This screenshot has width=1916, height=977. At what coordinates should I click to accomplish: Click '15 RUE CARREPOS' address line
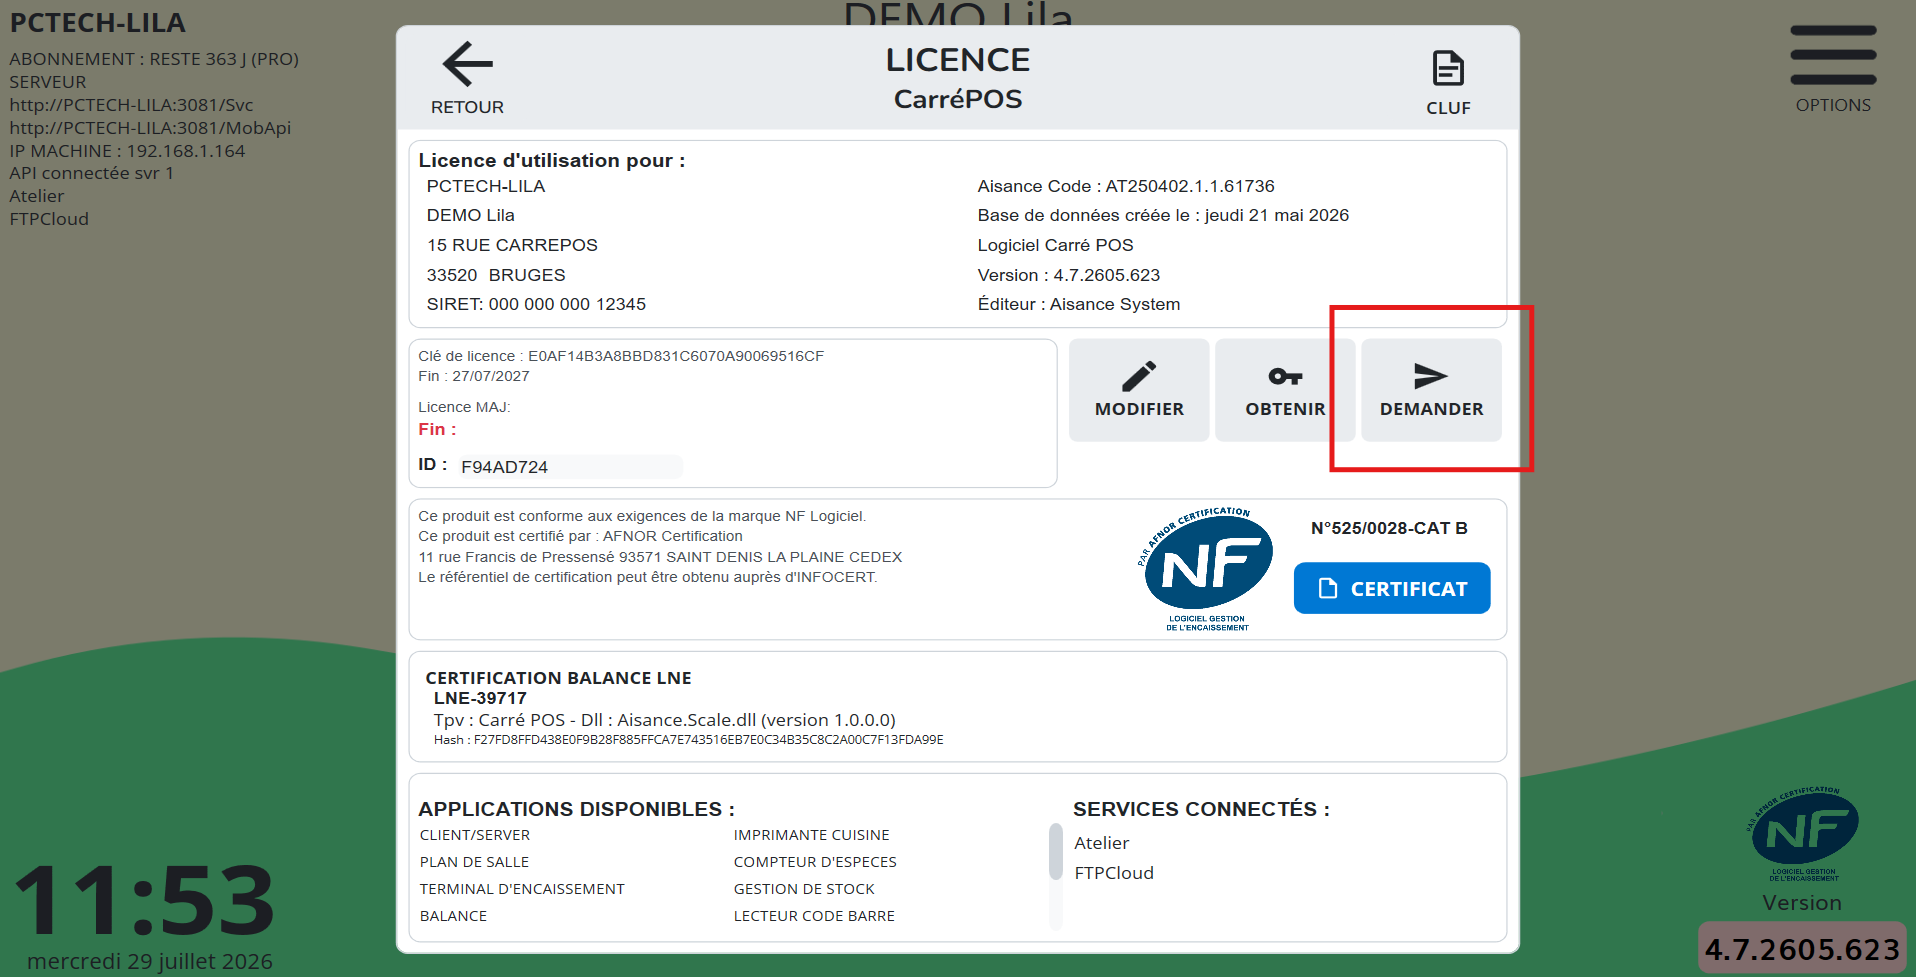[512, 245]
